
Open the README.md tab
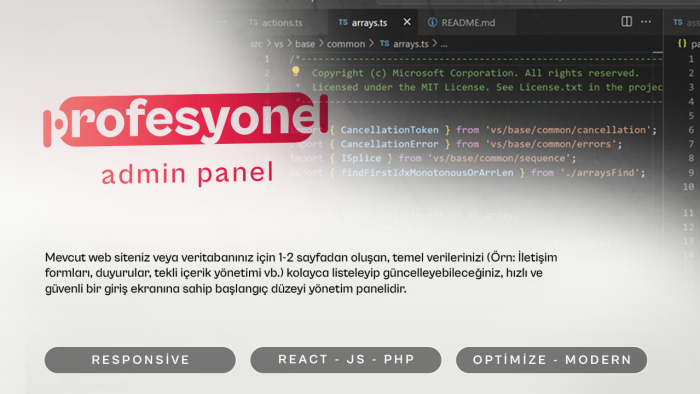(x=468, y=22)
